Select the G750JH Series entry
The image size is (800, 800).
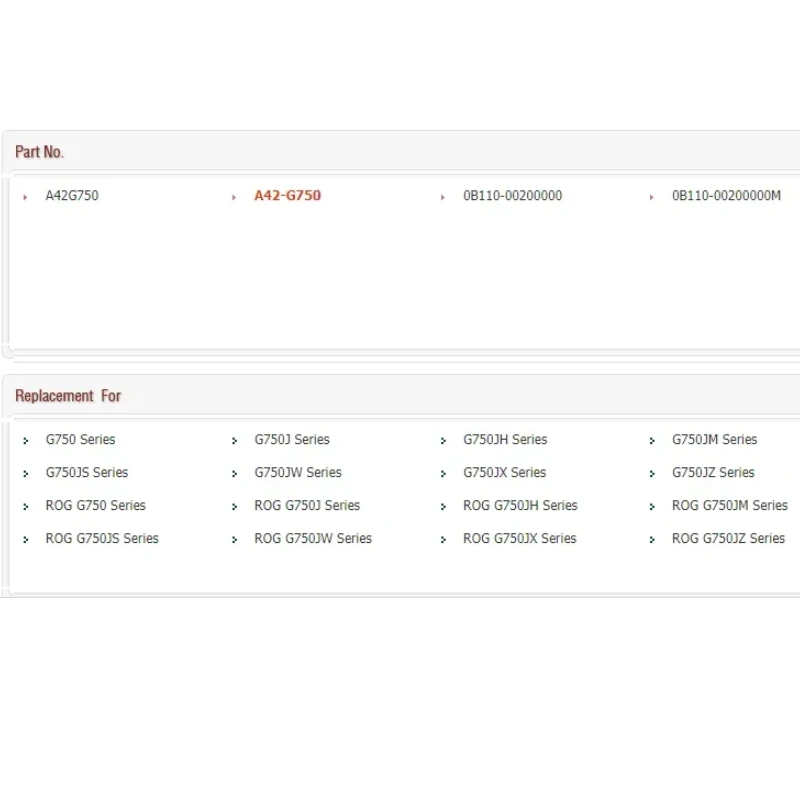click(505, 440)
